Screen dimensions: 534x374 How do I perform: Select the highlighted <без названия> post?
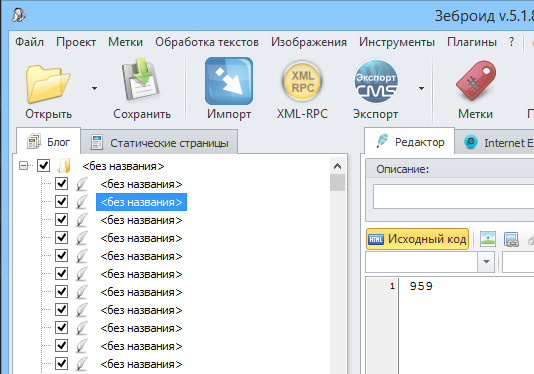pyautogui.click(x=141, y=202)
